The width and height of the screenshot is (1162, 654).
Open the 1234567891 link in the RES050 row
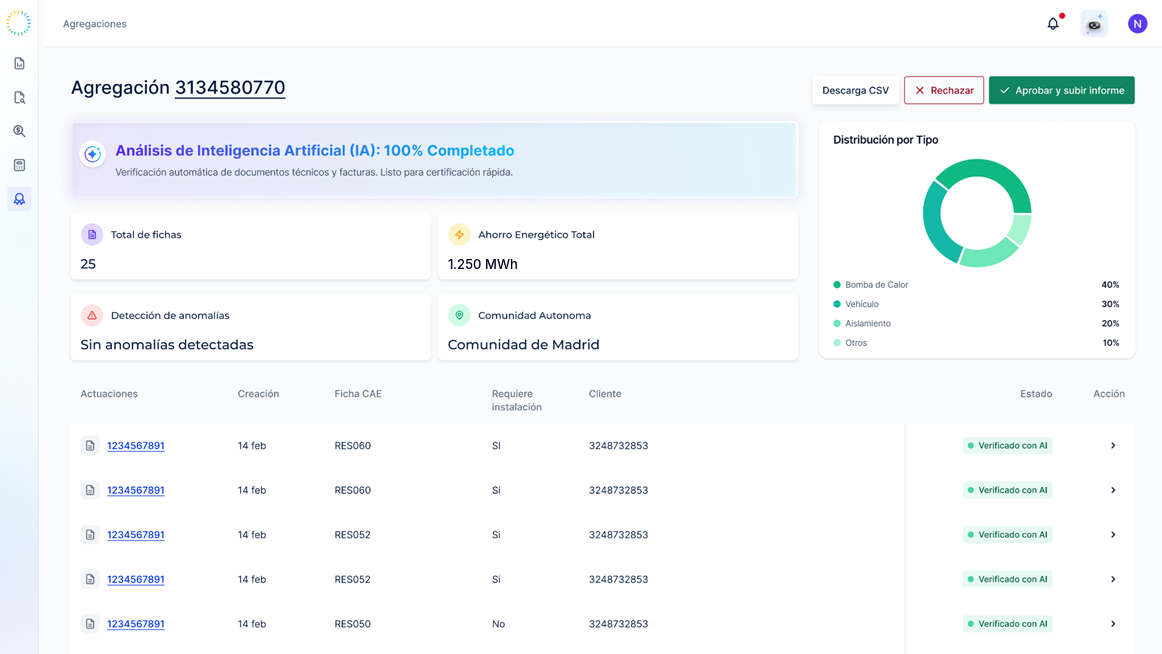pos(136,624)
